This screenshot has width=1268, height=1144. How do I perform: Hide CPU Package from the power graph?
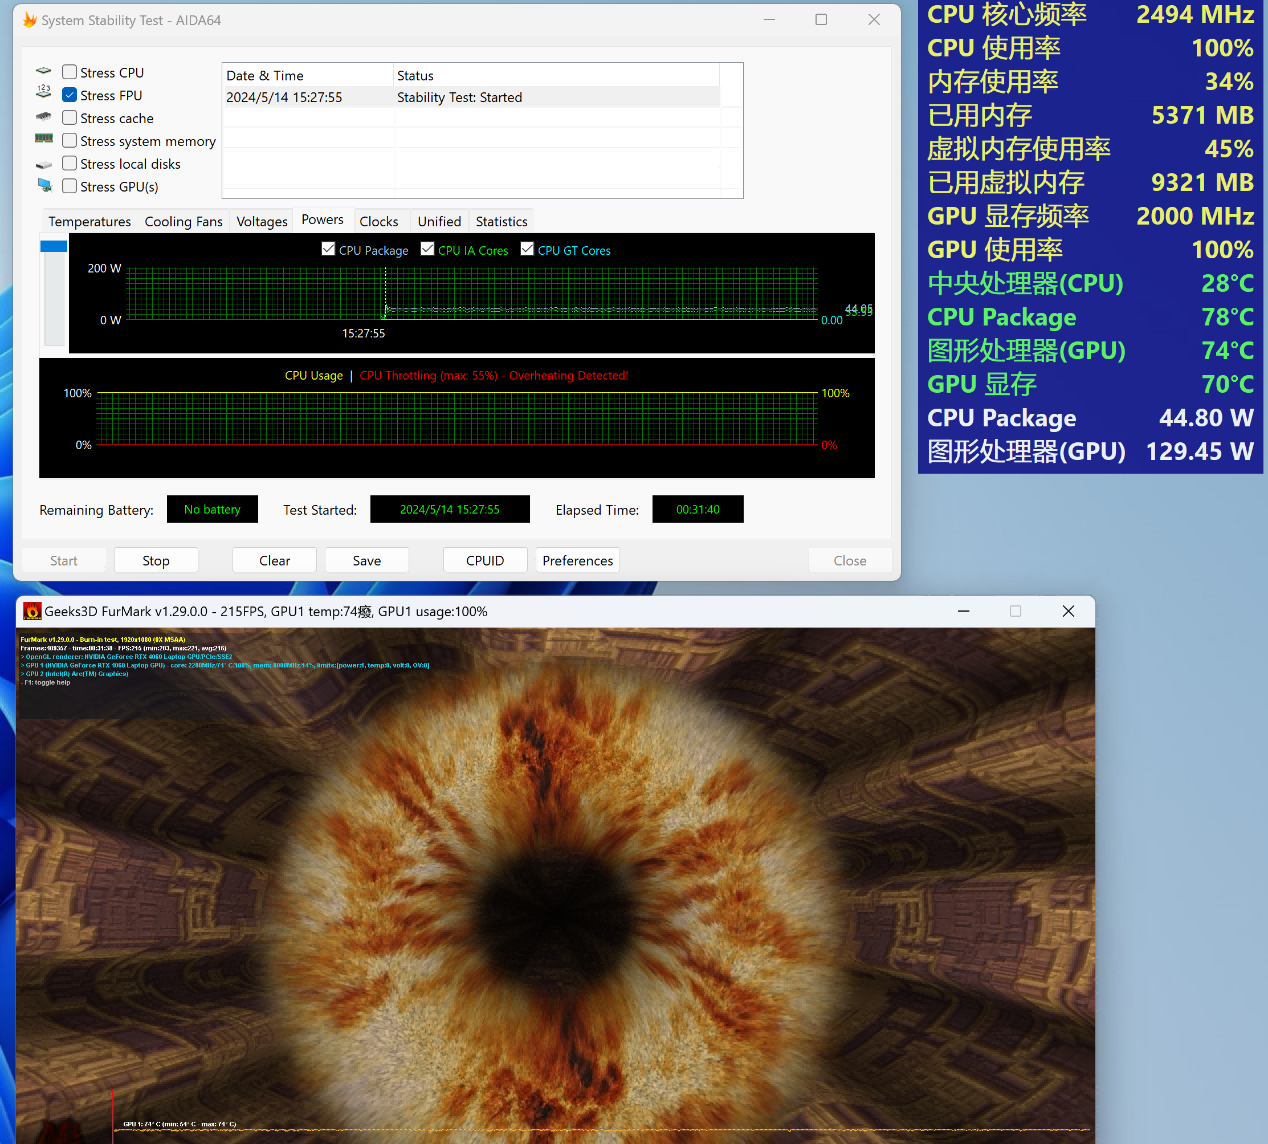(328, 249)
